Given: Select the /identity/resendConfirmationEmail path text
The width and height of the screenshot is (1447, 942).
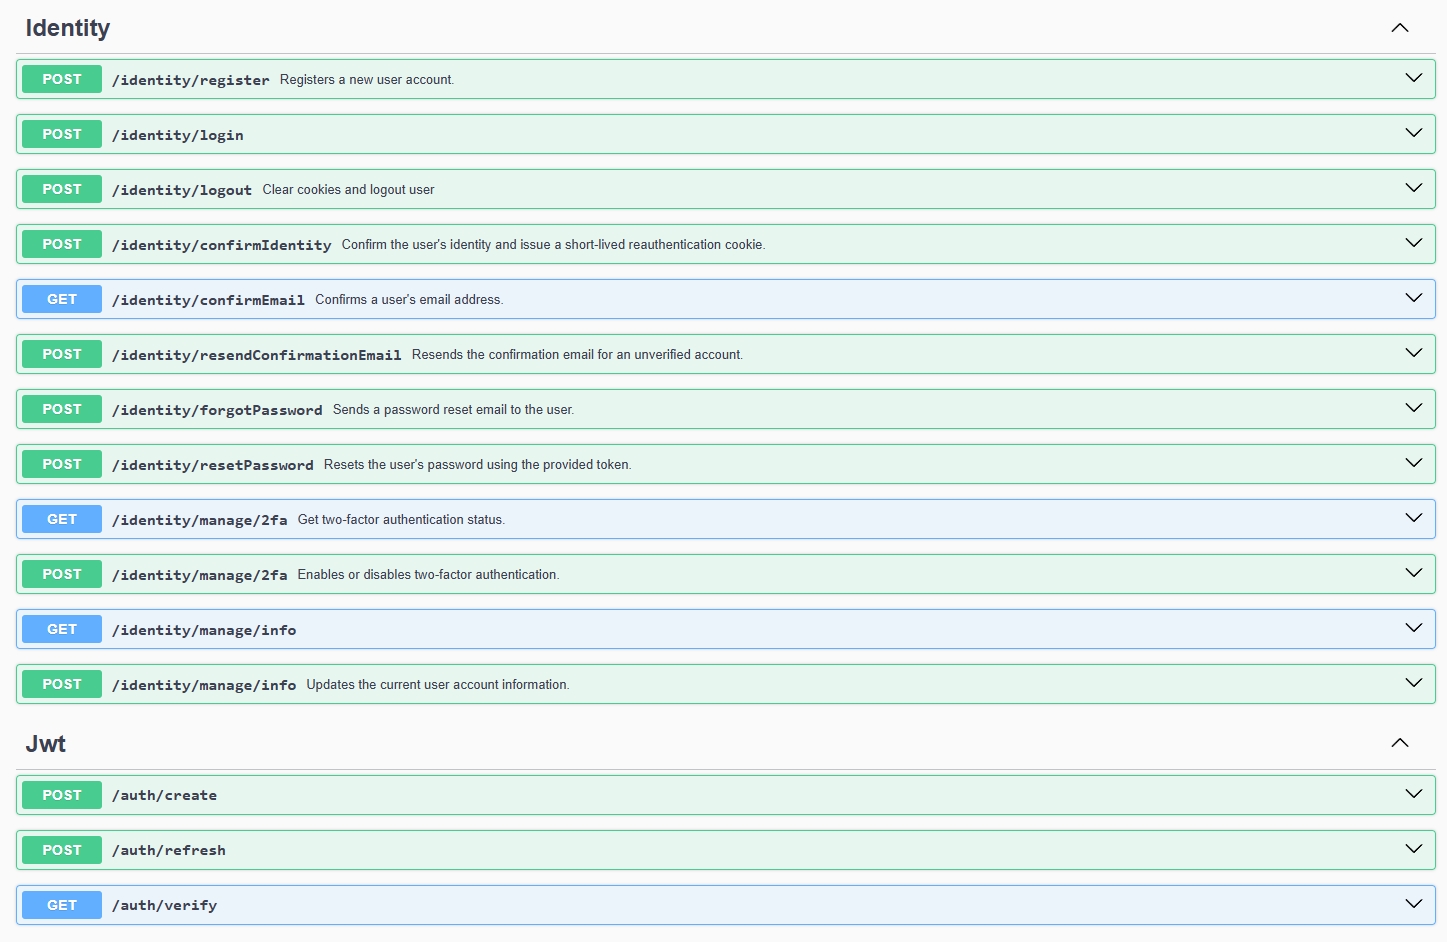Looking at the screenshot, I should (255, 354).
